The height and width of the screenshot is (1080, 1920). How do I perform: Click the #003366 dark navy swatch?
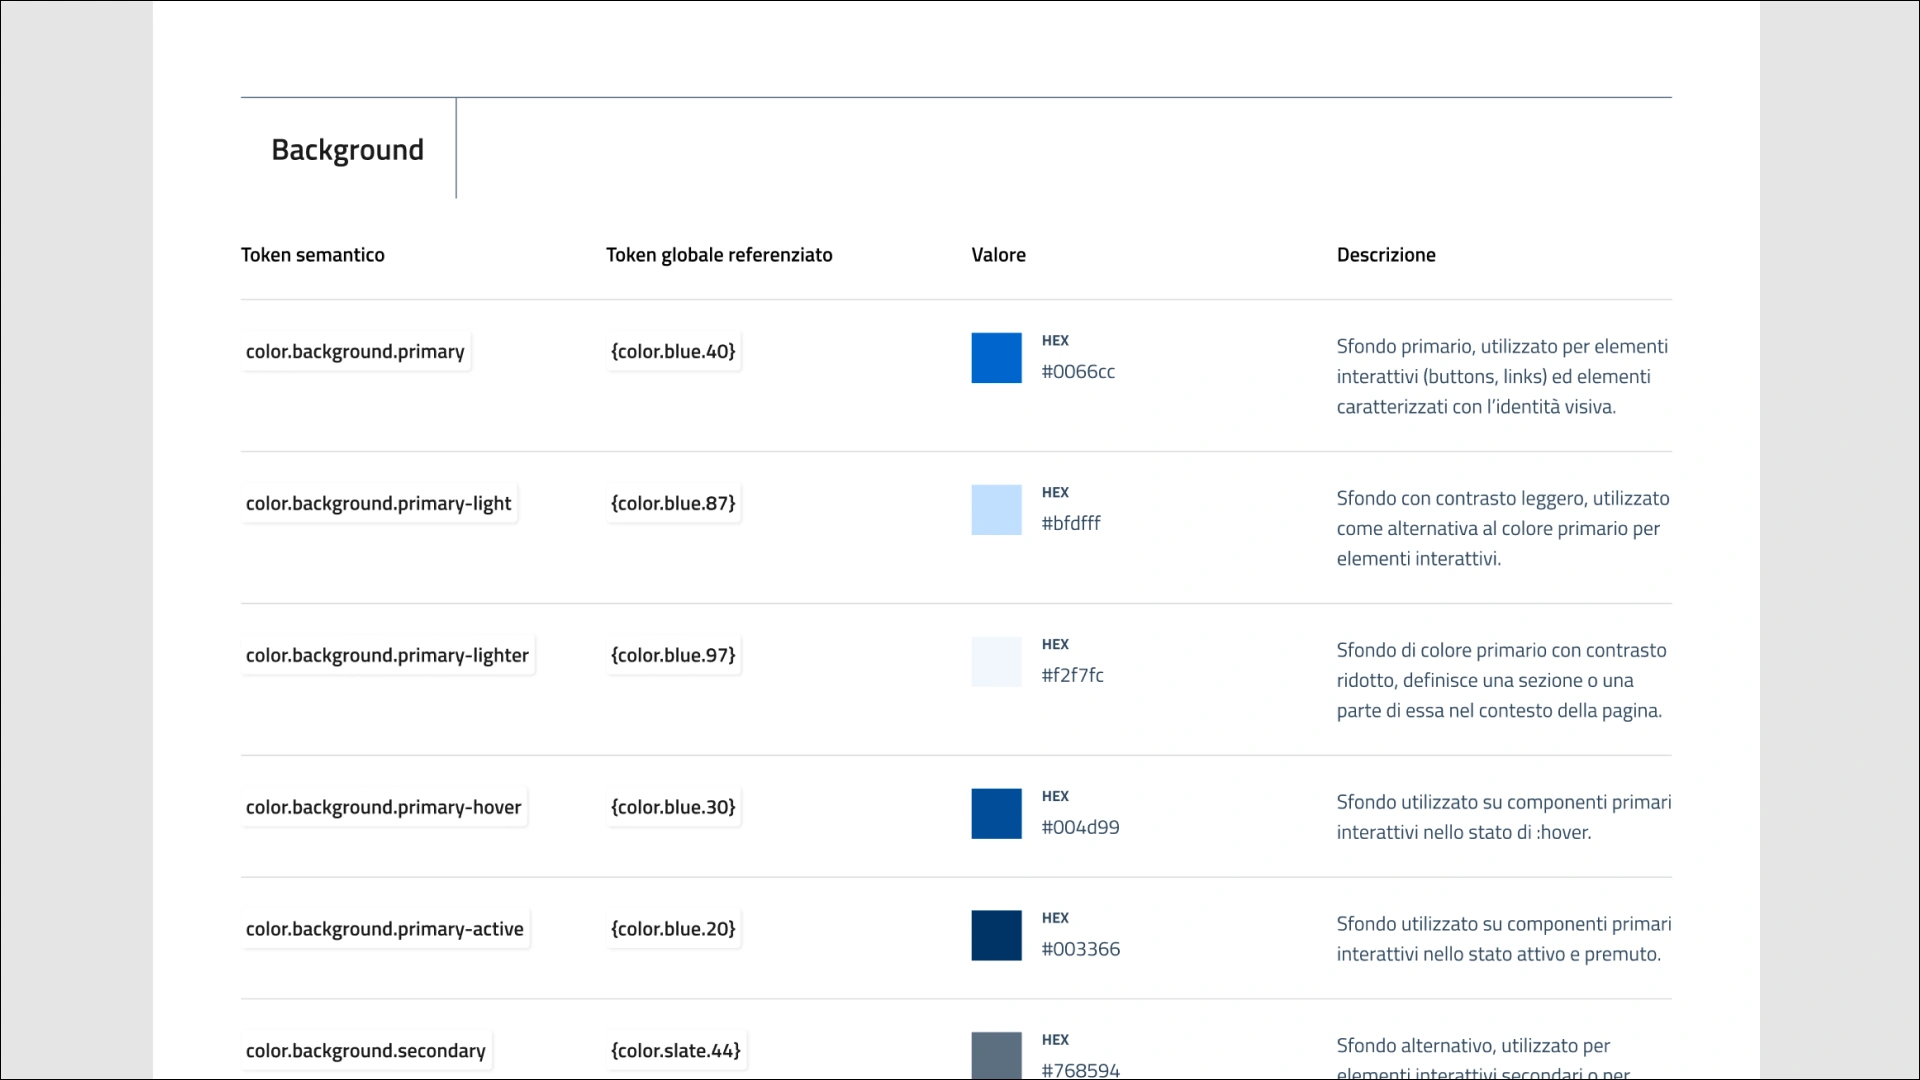click(x=996, y=936)
